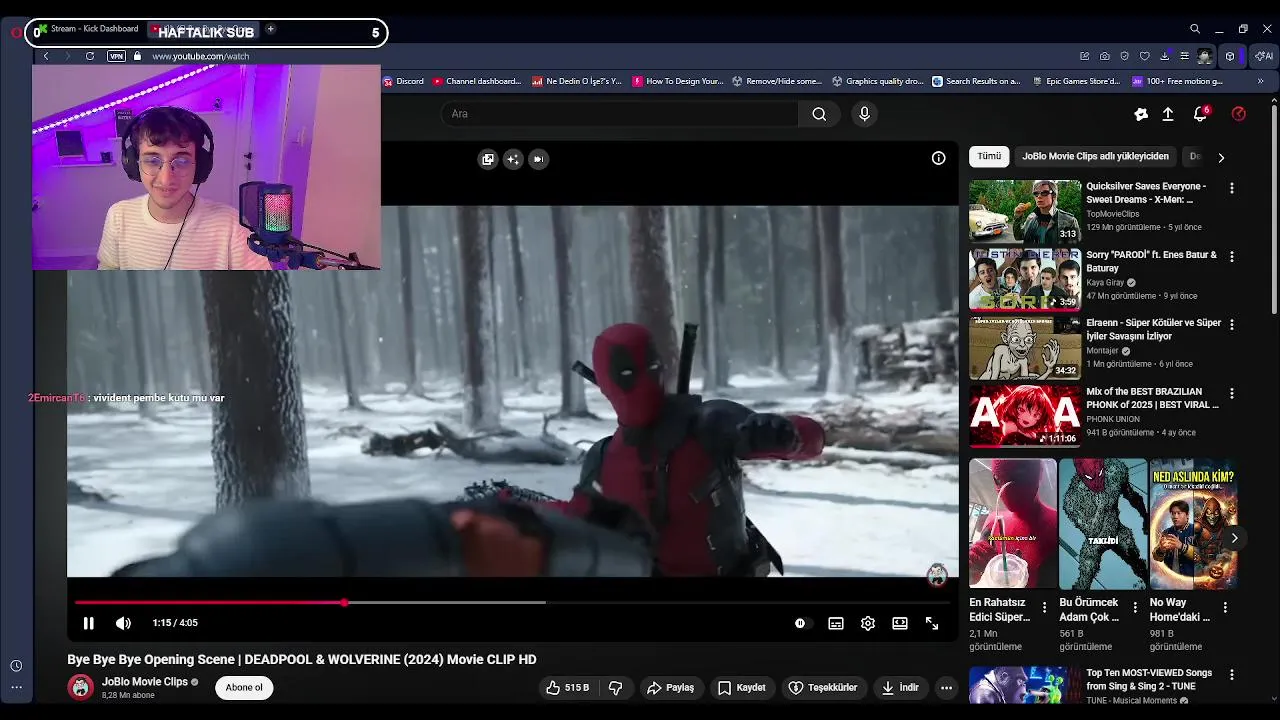Screen dimensions: 1280x720
Task: Open Discord bookmark
Action: click(x=404, y=81)
